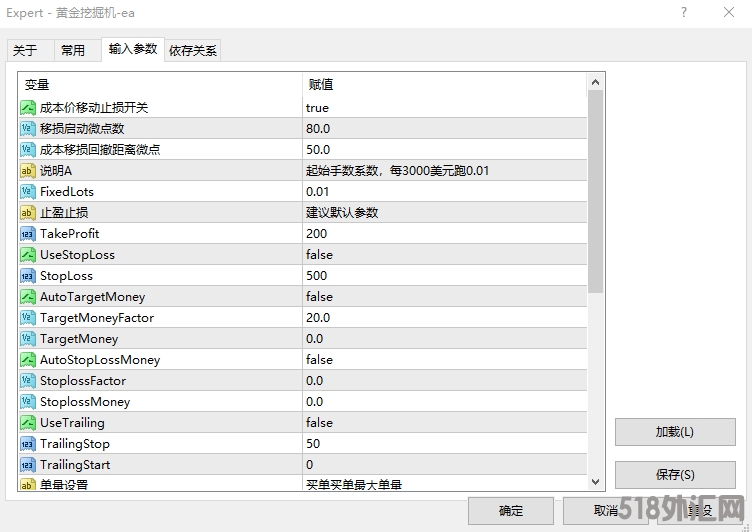Click the double icon beside FixedLots

tap(28, 192)
